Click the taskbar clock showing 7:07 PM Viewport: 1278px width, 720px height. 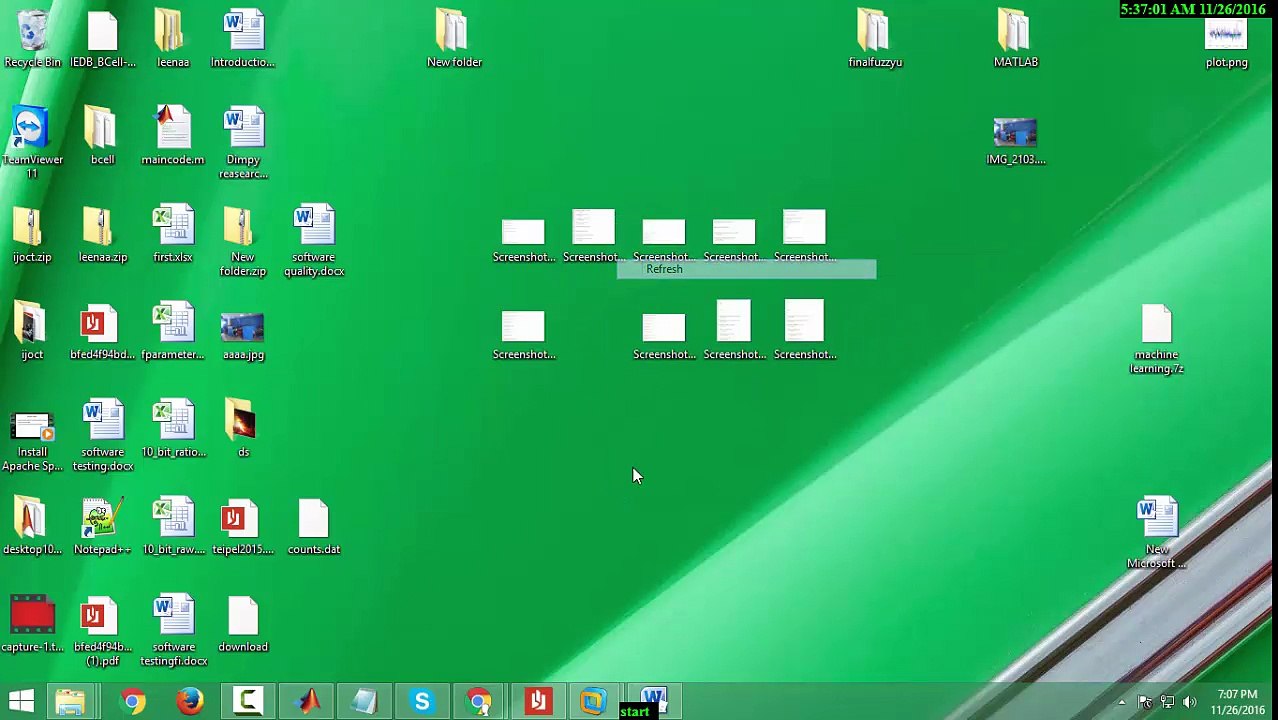pyautogui.click(x=1237, y=702)
